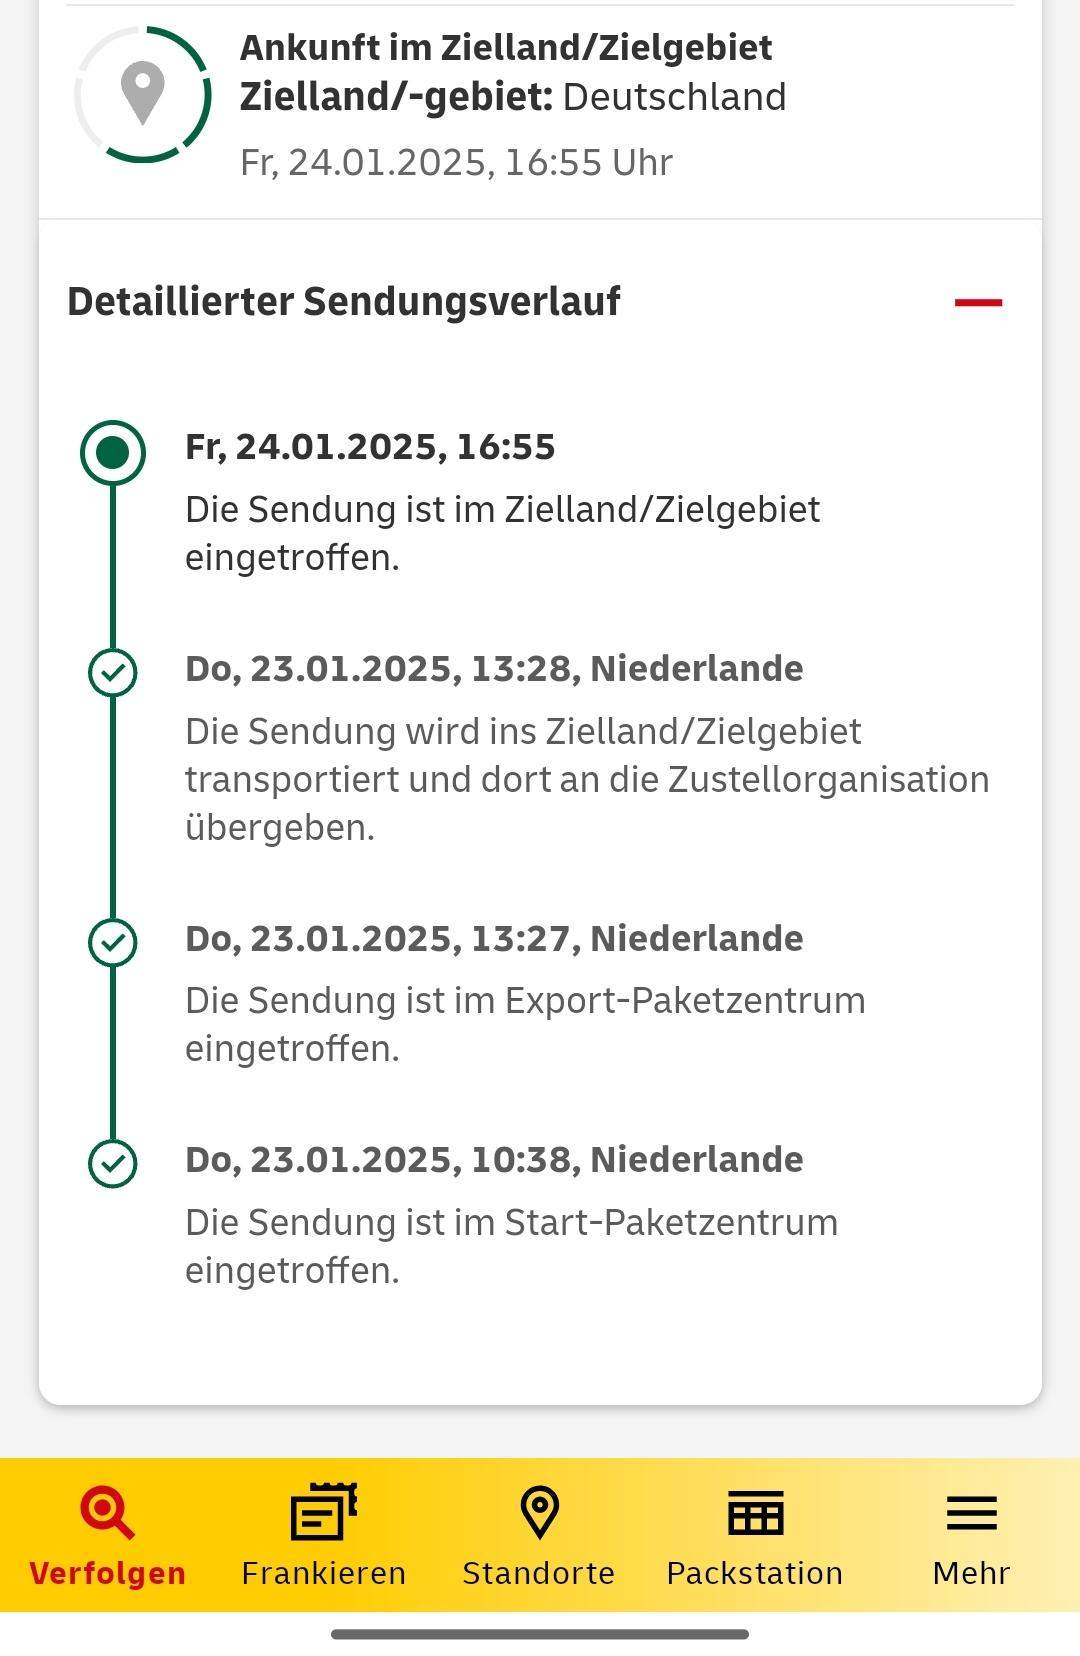Tap the Standorte location pin icon
The height and width of the screenshot is (1656, 1080).
point(539,1512)
